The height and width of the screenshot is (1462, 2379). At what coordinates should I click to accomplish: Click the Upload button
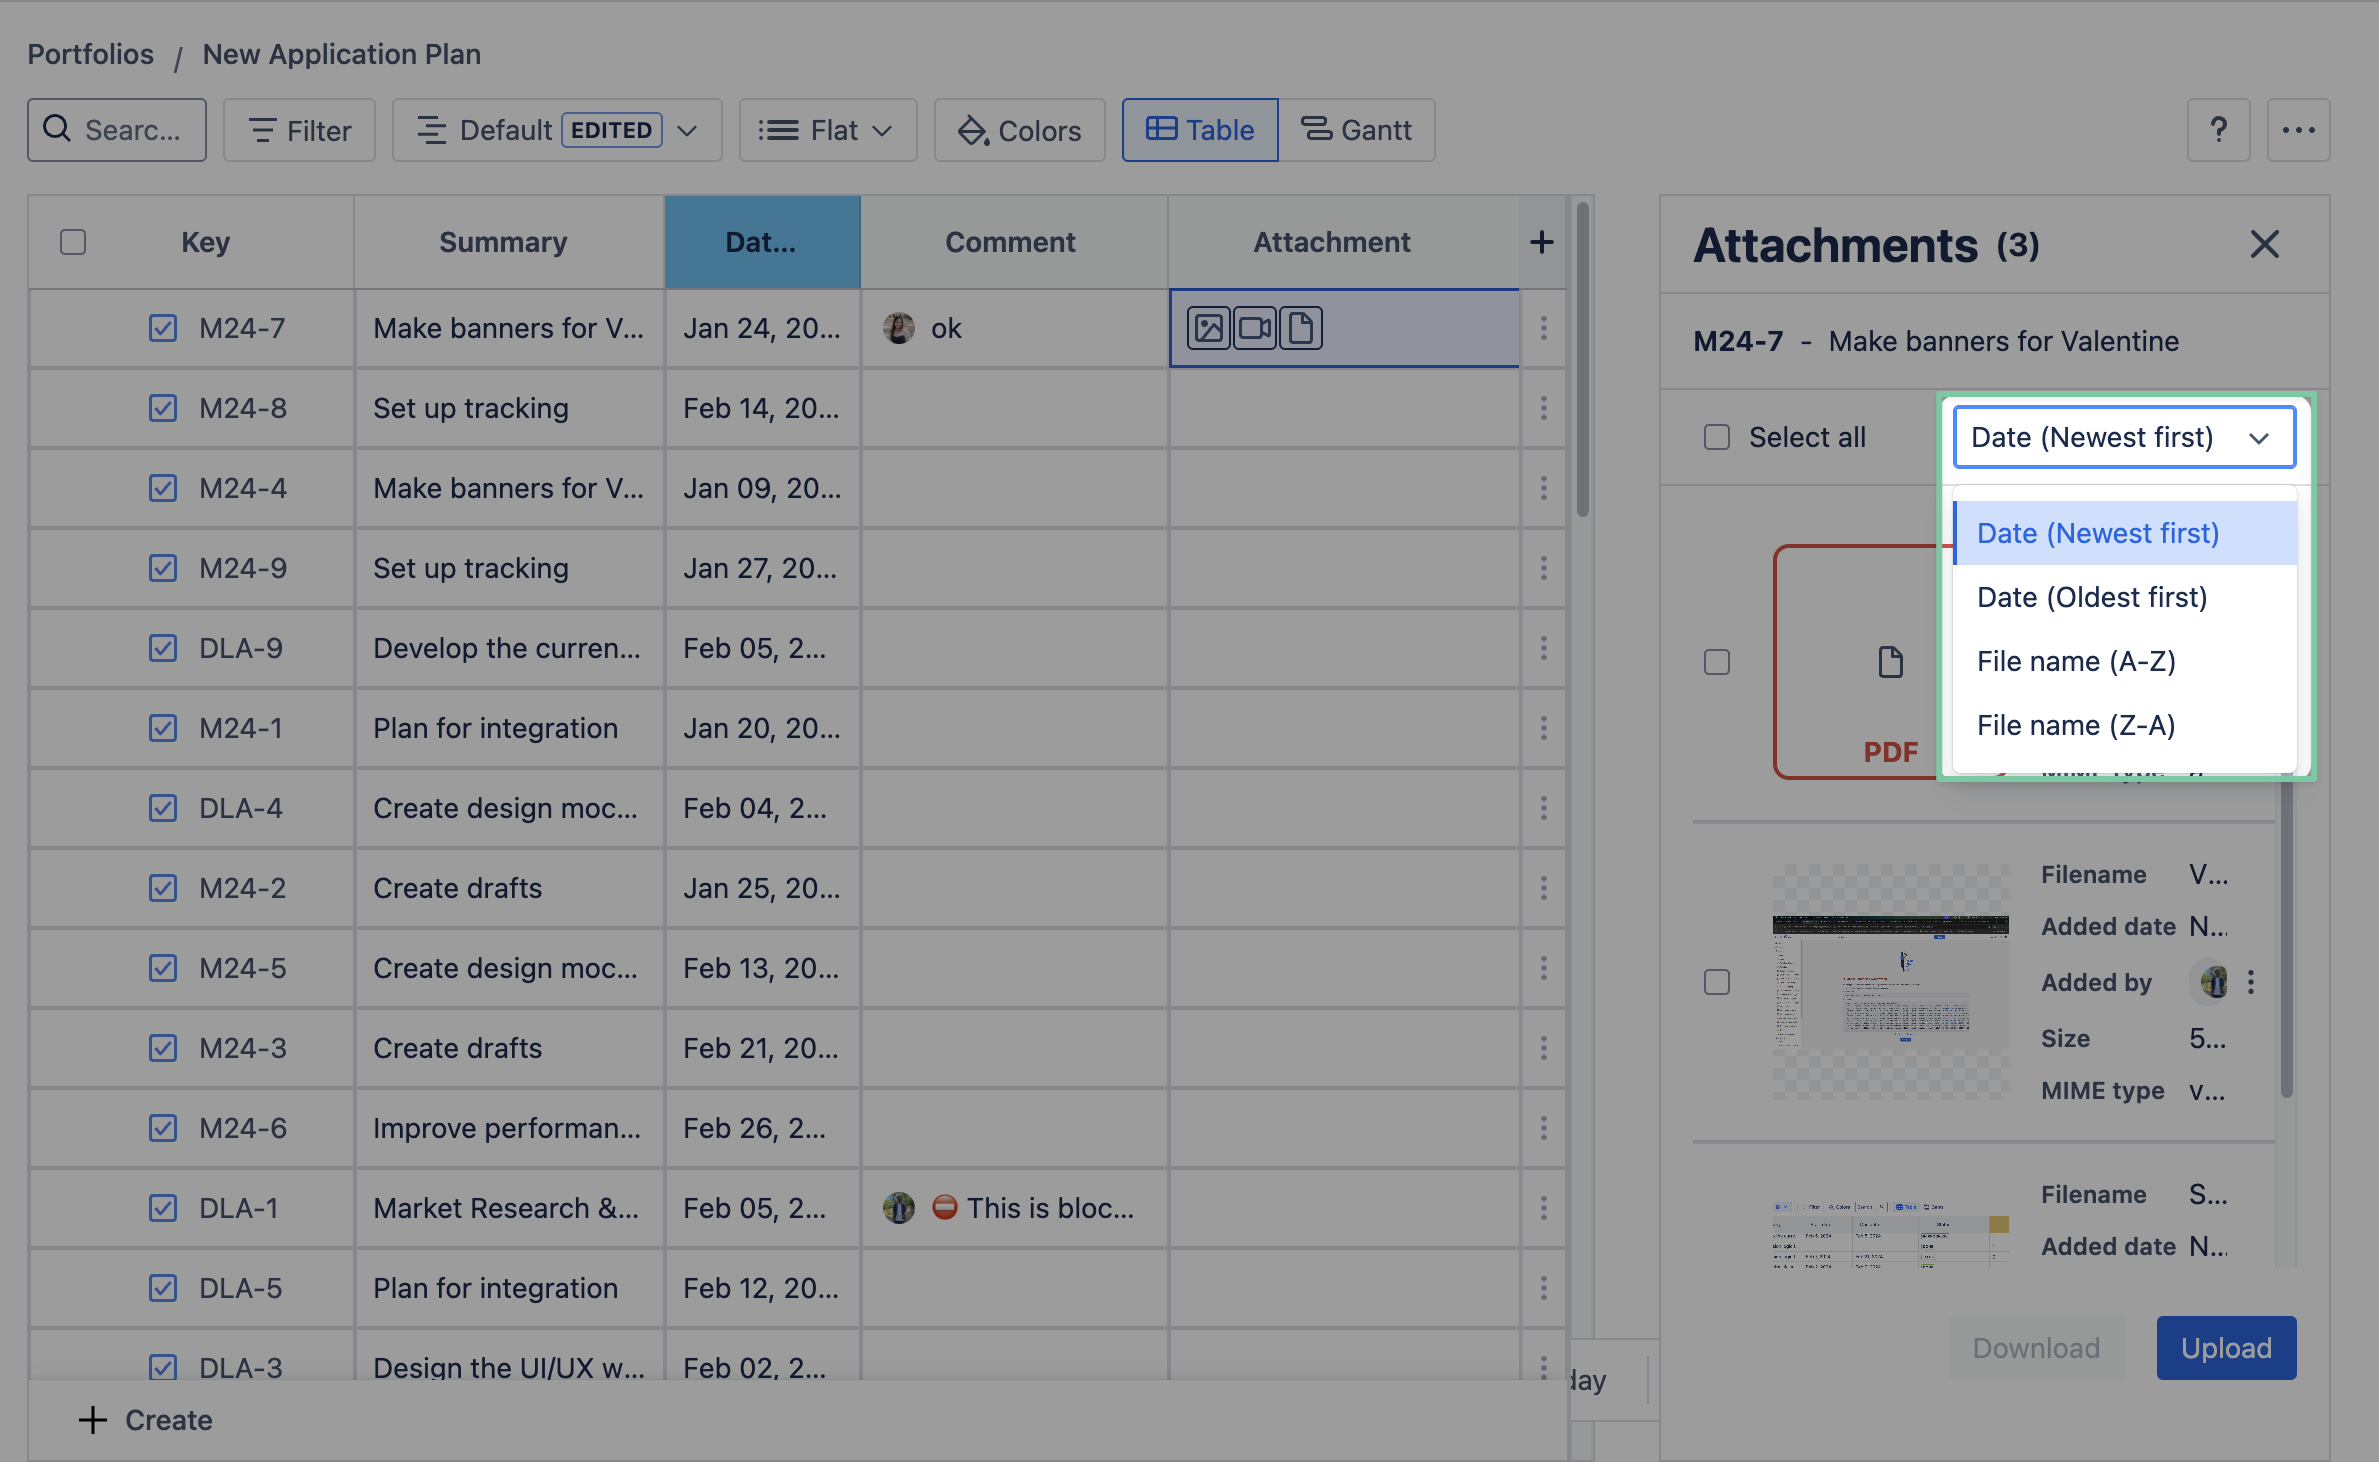(x=2225, y=1347)
